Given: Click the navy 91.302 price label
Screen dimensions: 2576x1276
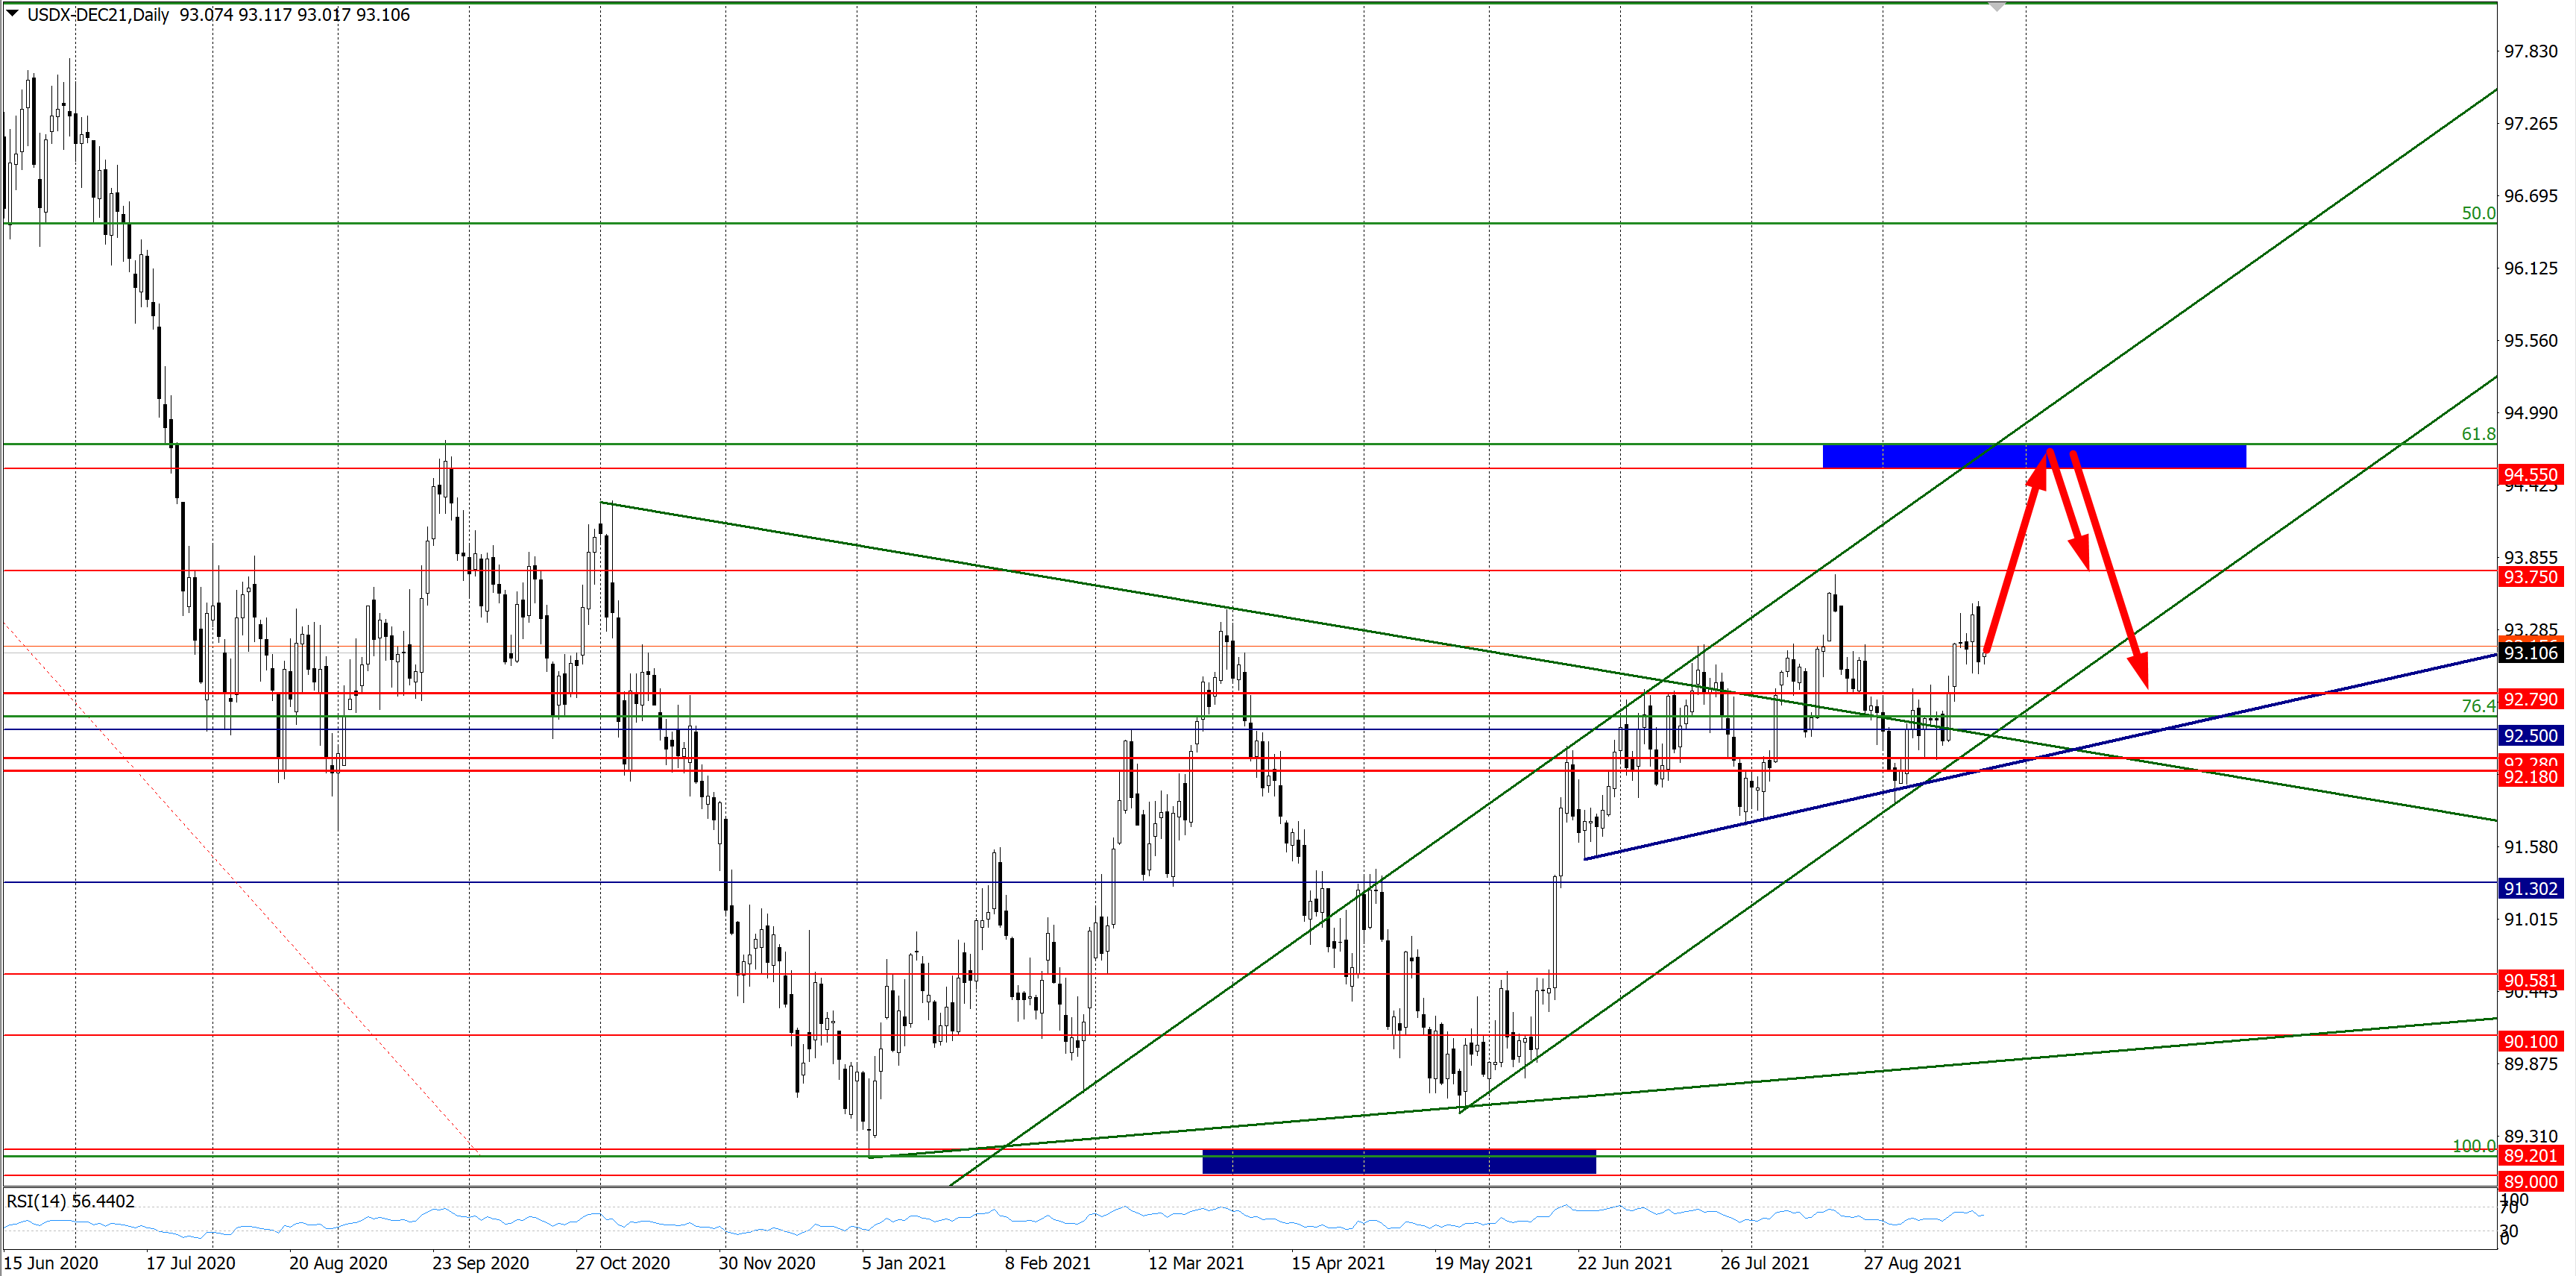Looking at the screenshot, I should click(x=2530, y=888).
